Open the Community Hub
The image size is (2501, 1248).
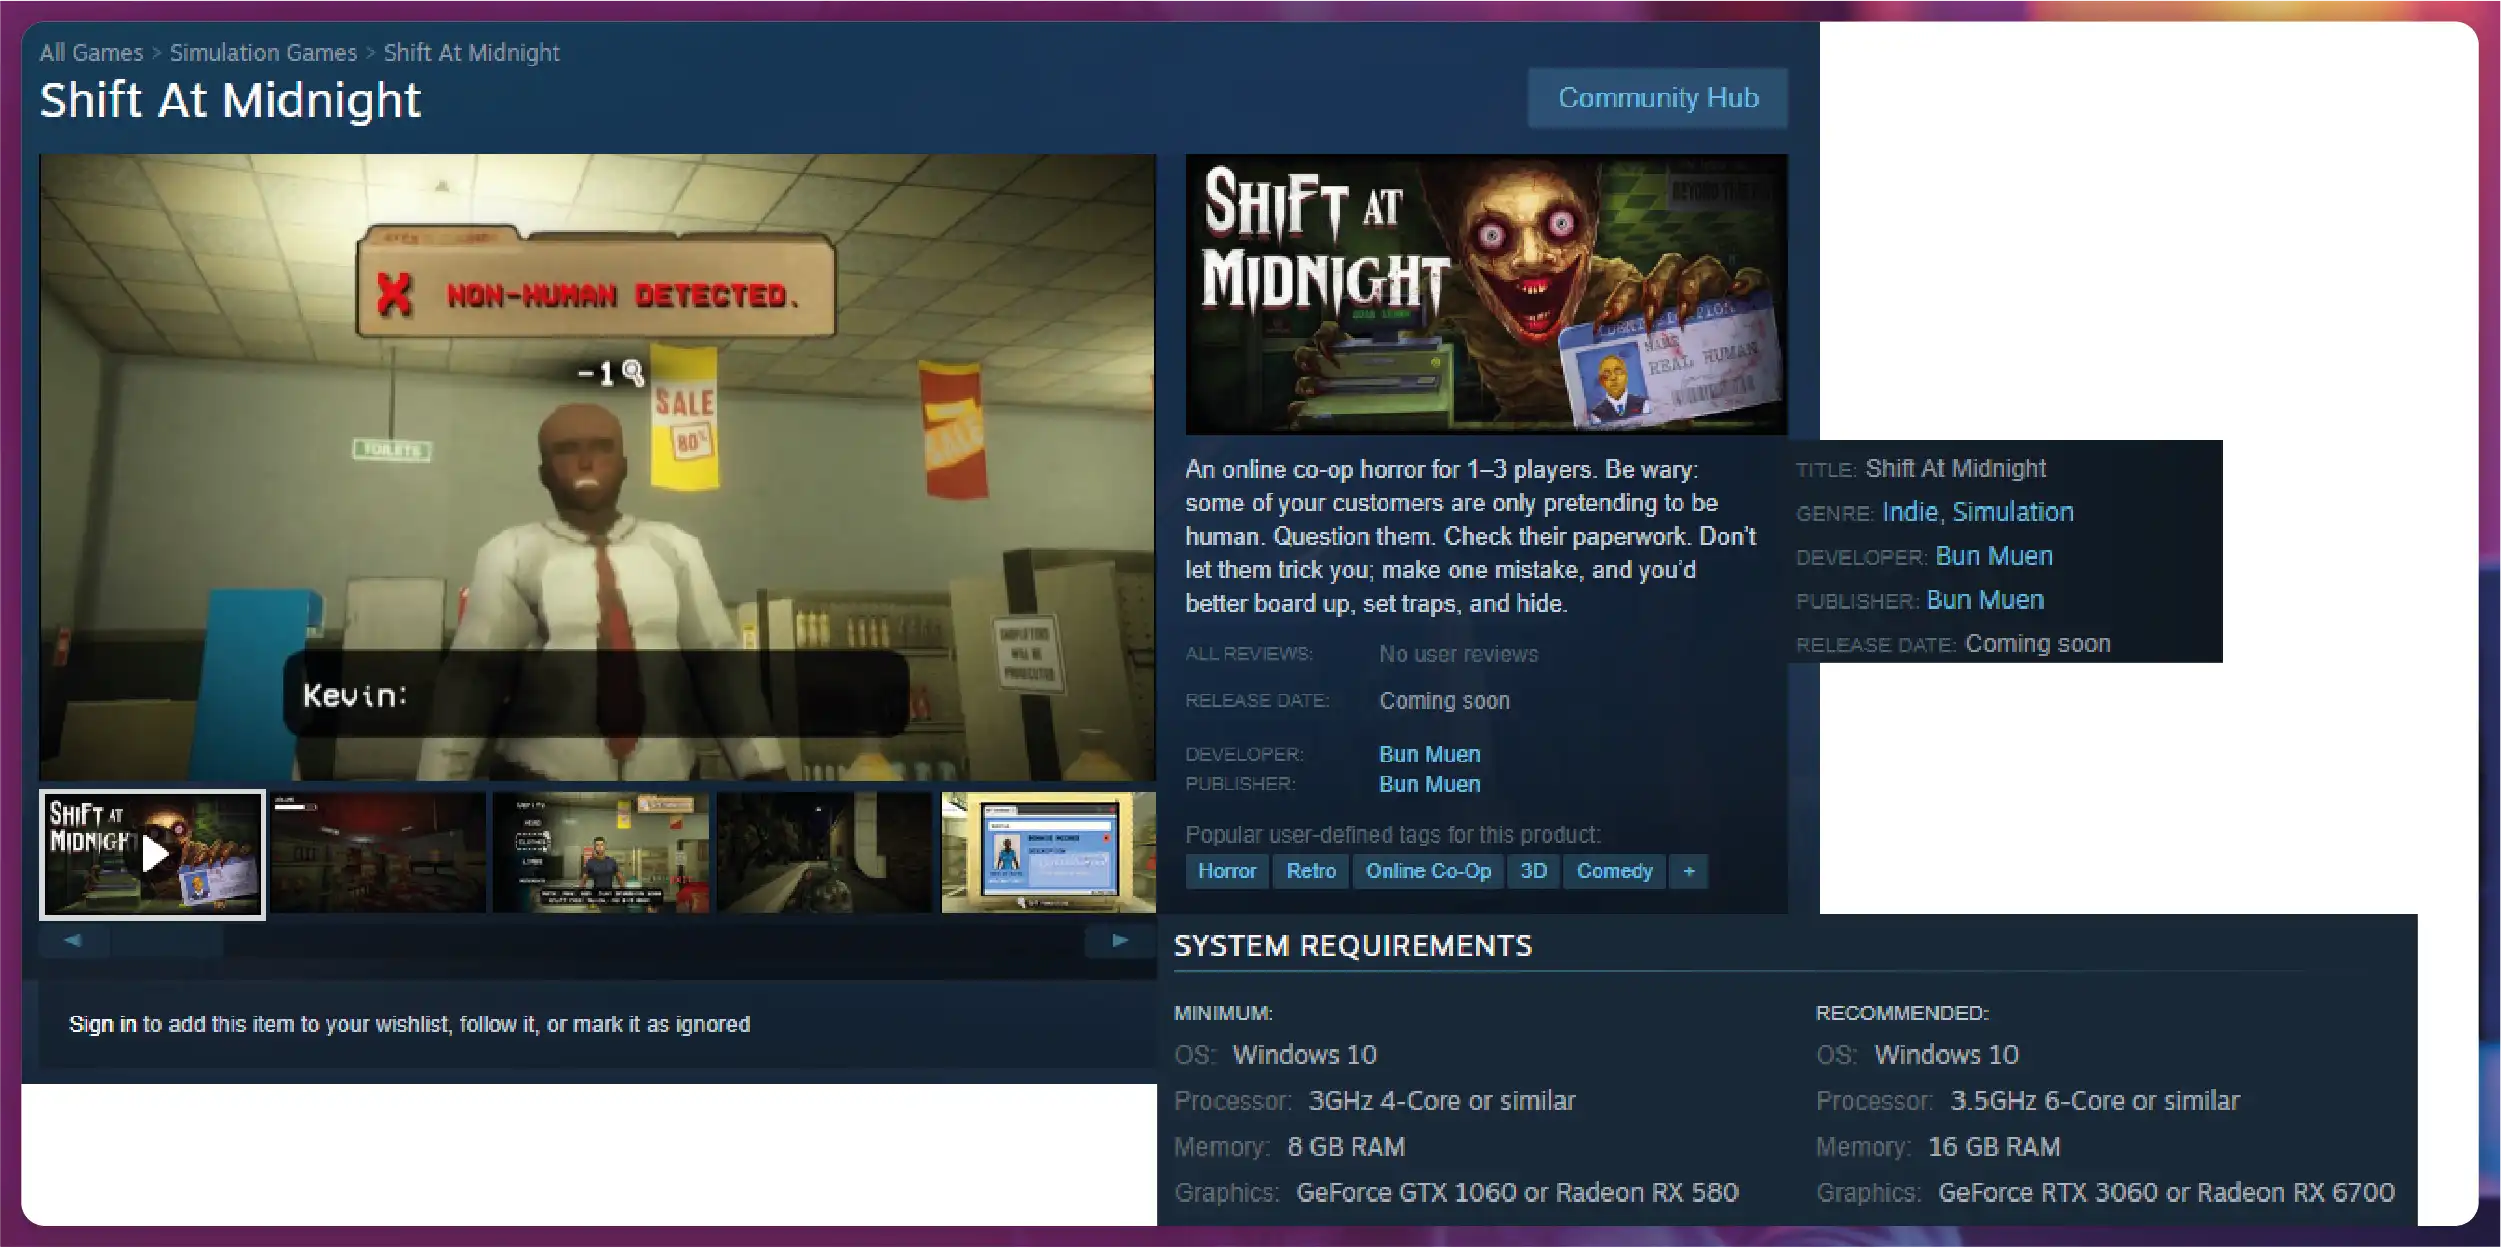pos(1657,98)
